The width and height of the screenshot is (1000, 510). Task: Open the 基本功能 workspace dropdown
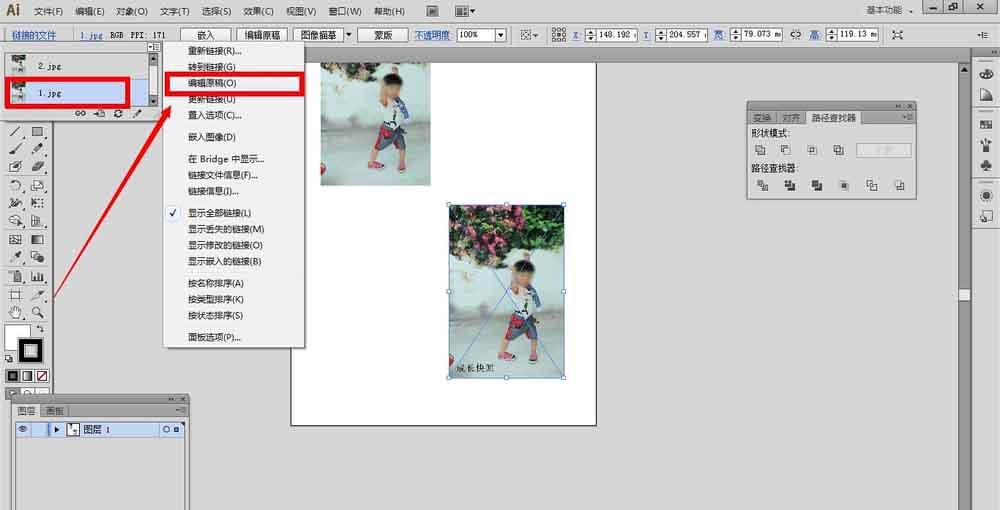(x=890, y=10)
